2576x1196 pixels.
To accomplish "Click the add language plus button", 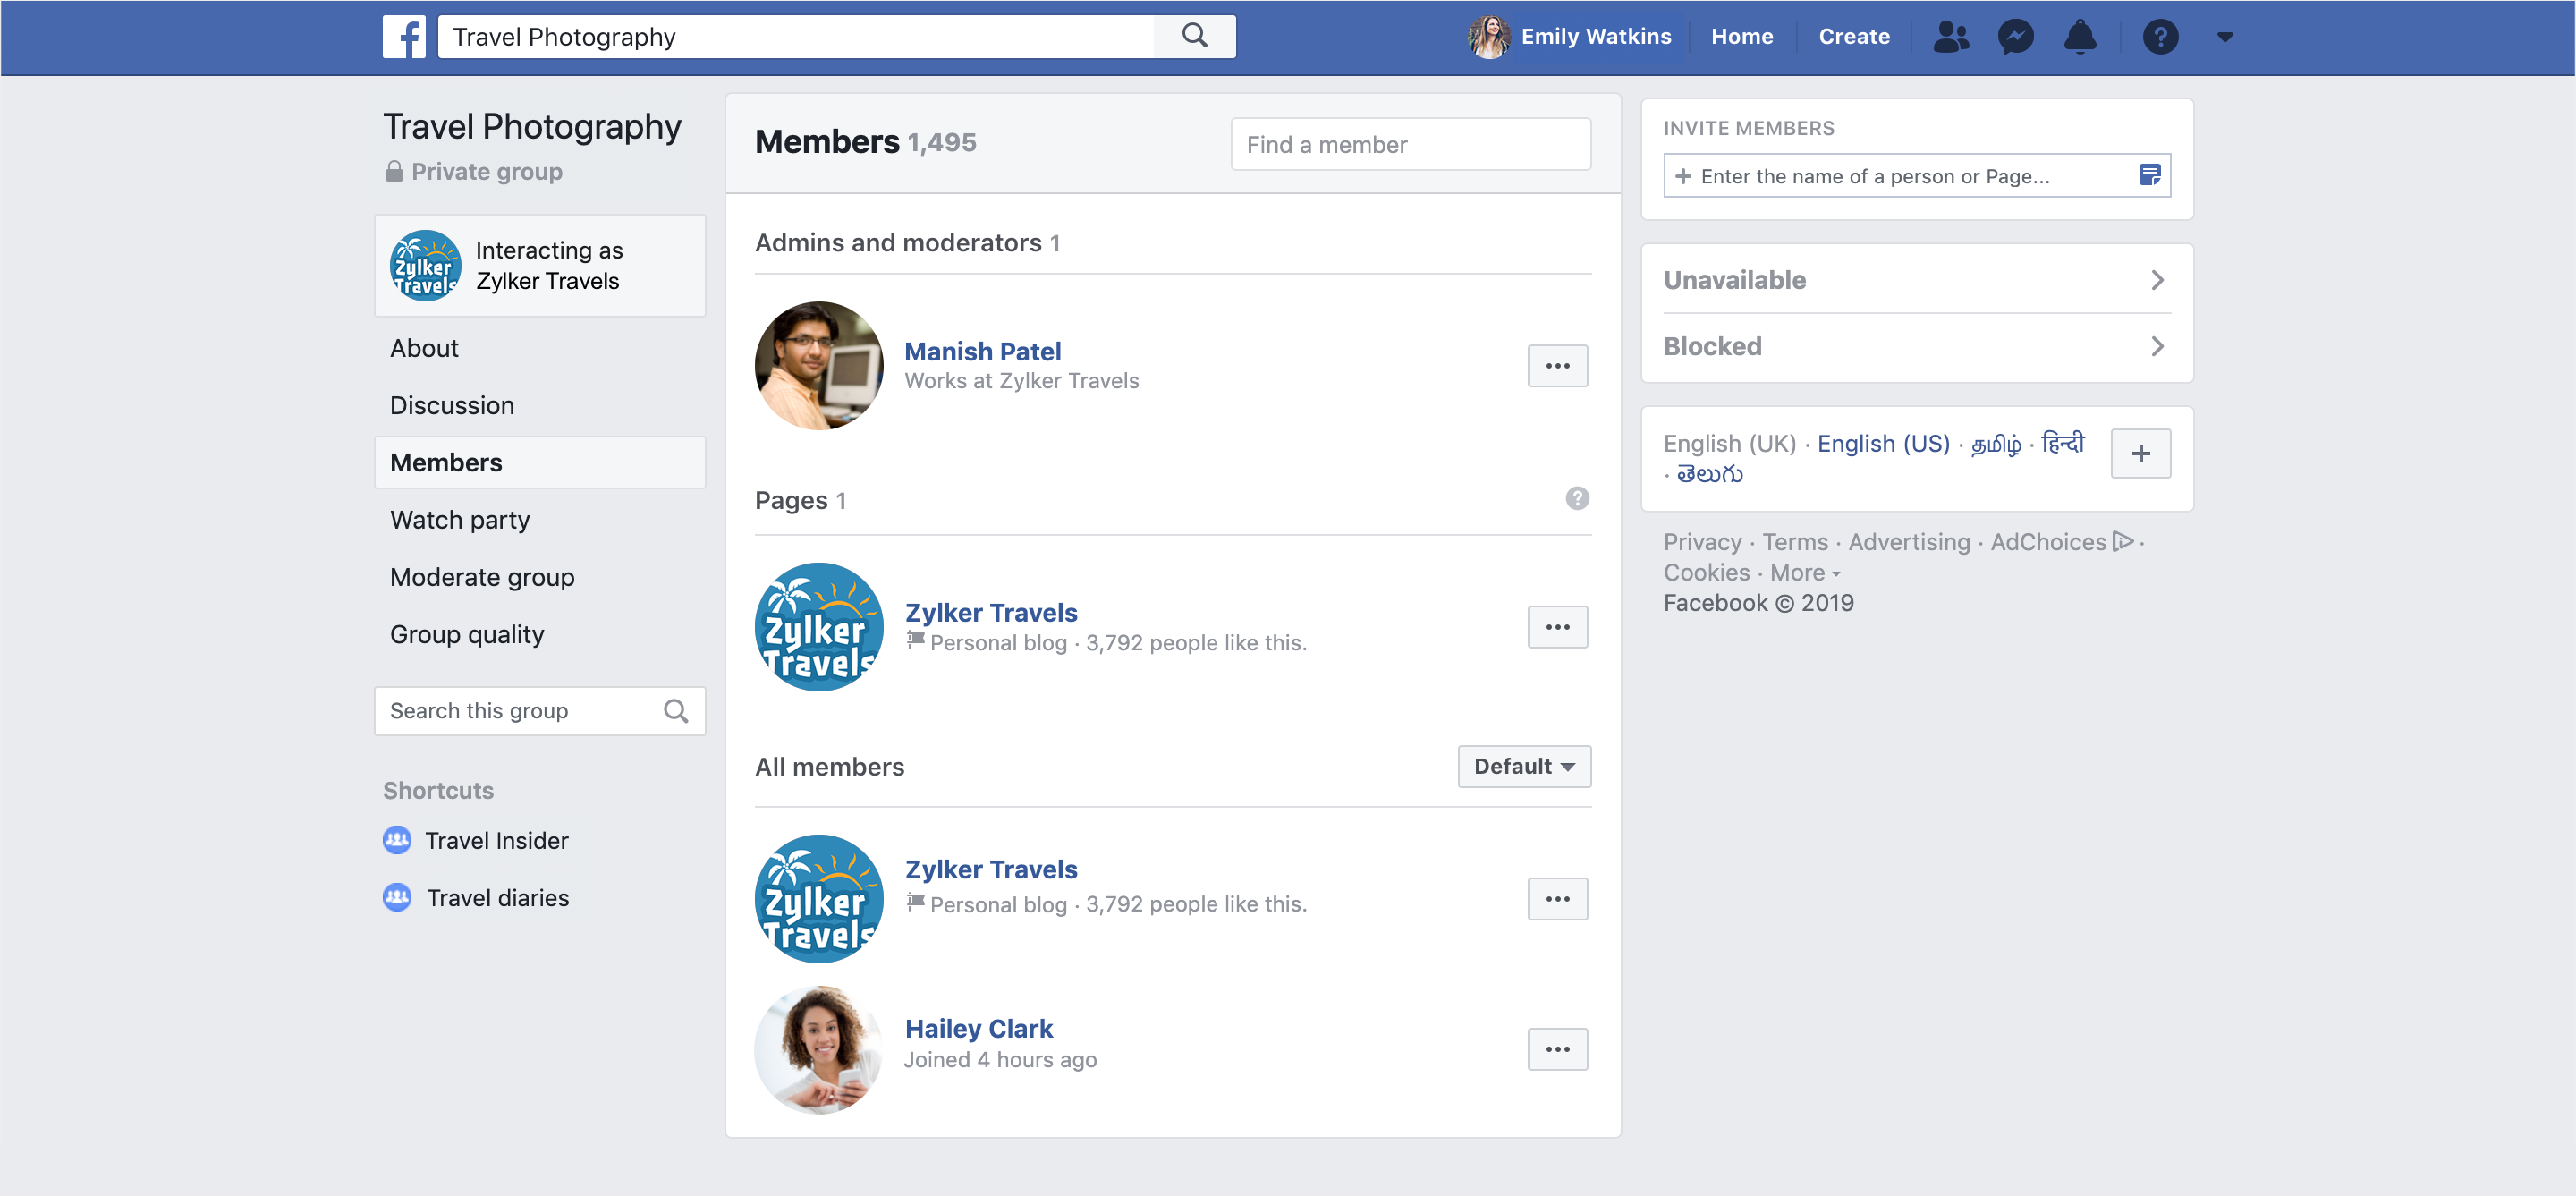I will coord(2140,454).
